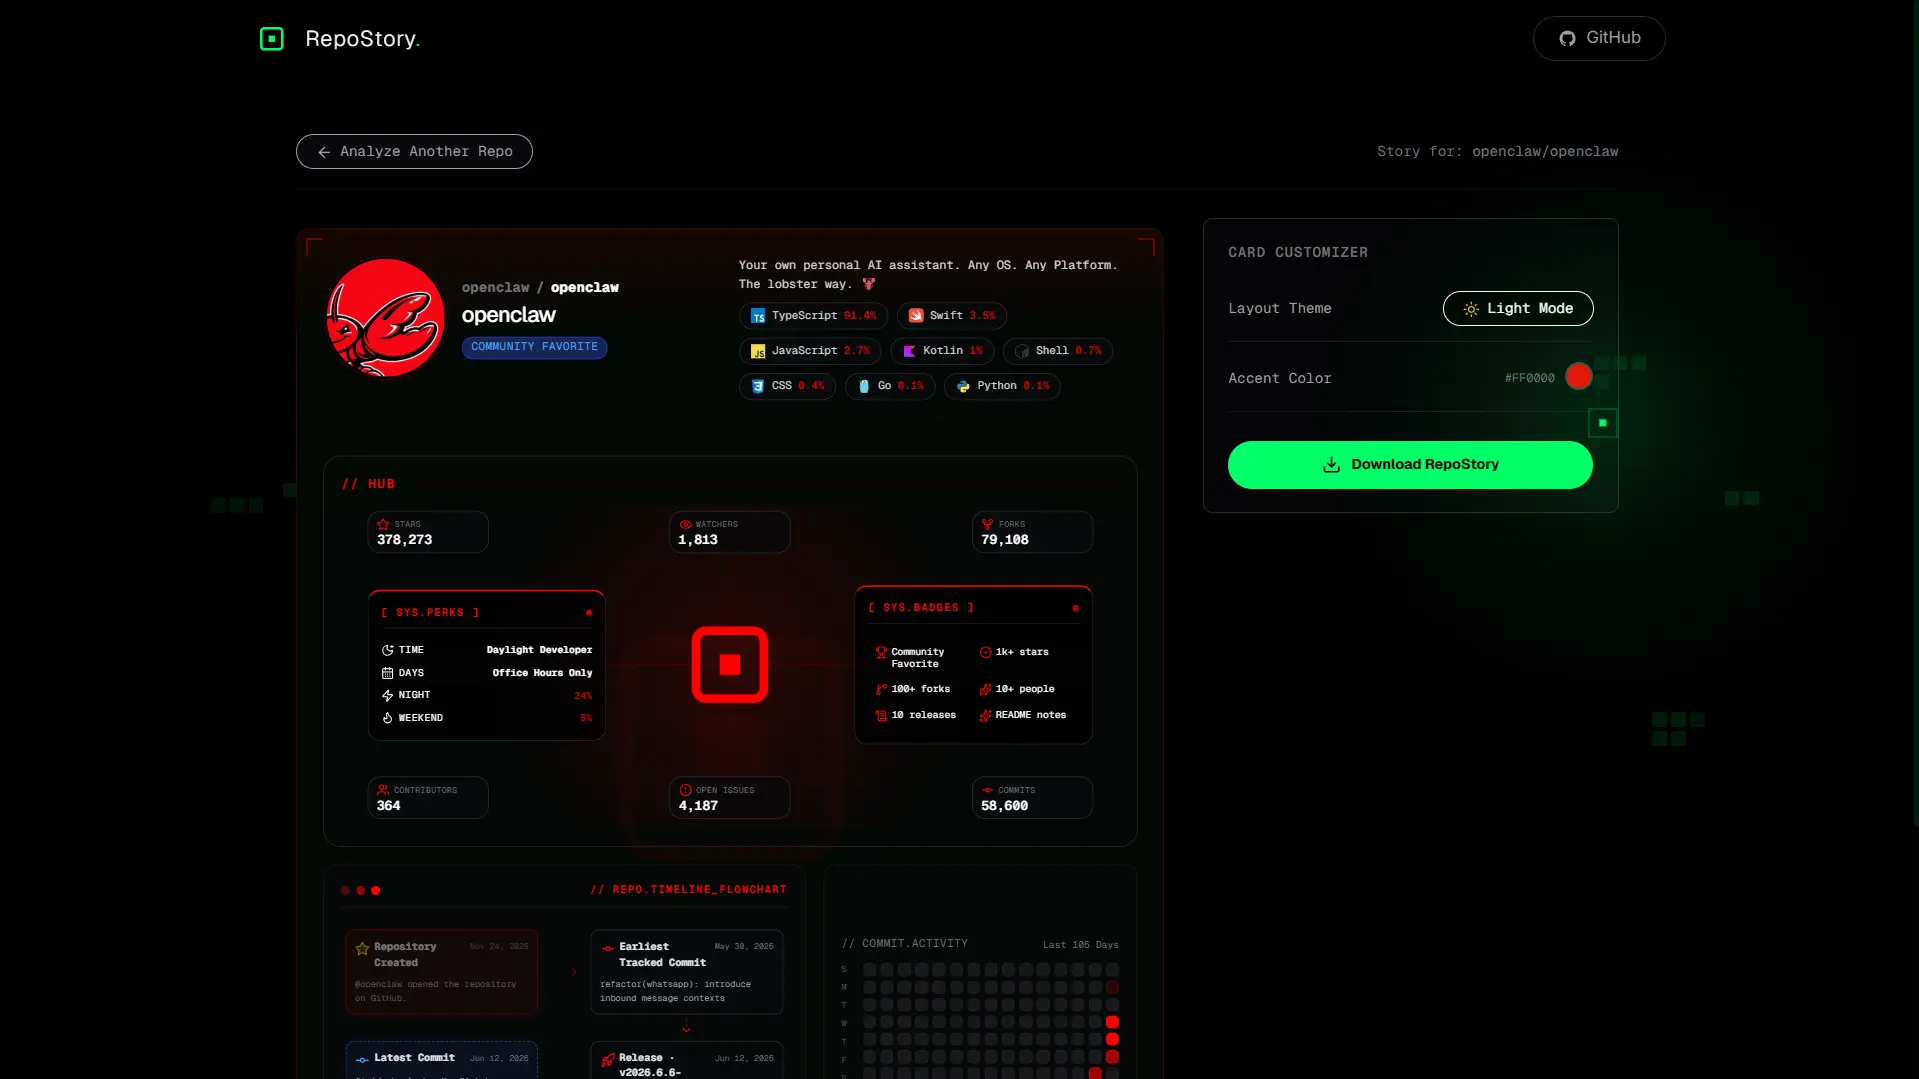Click the rocket icon on Release card
The height and width of the screenshot is (1079, 1919).
[x=608, y=1060]
